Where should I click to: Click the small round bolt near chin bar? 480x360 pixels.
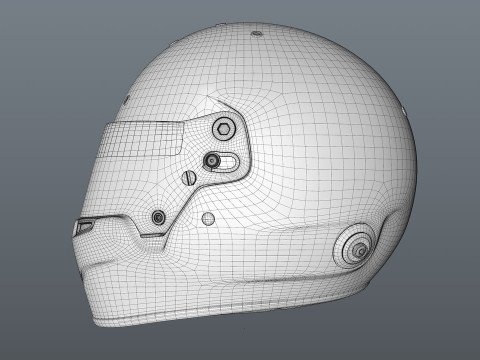point(158,217)
